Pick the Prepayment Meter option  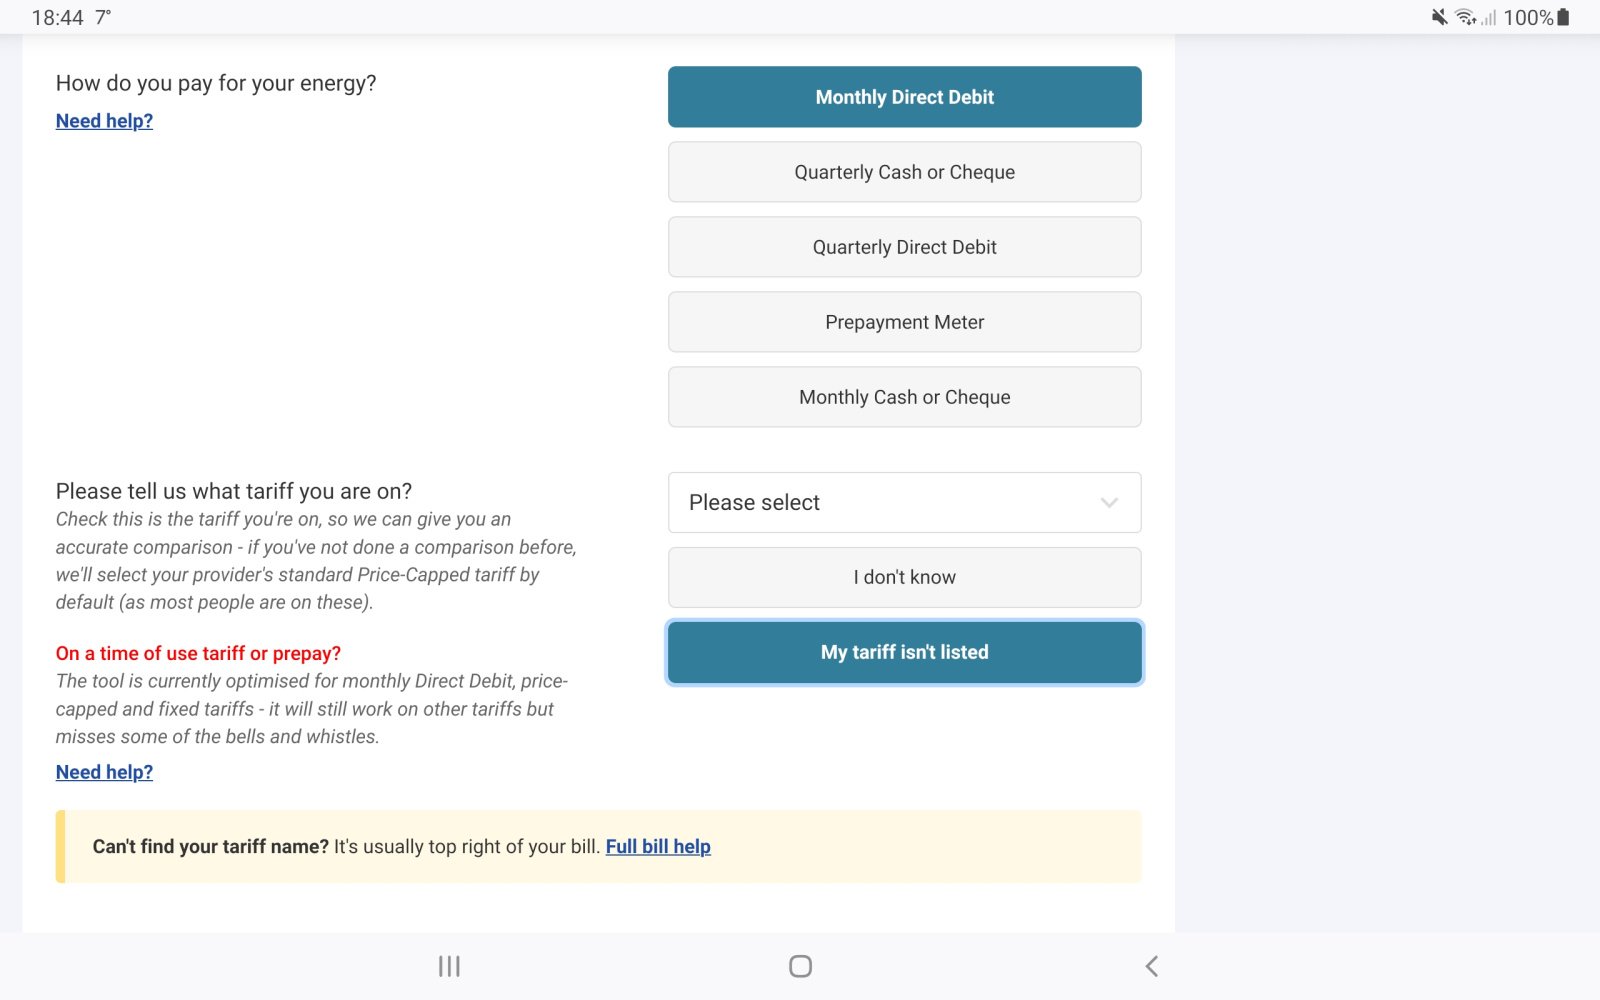[x=904, y=322]
